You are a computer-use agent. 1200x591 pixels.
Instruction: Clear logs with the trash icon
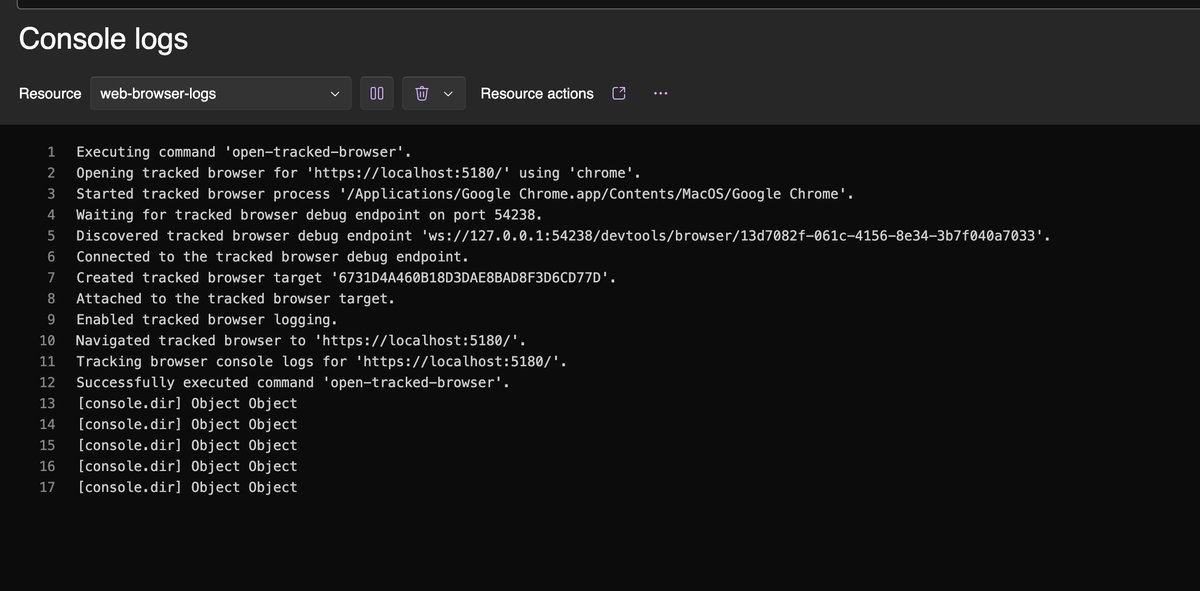click(x=422, y=93)
